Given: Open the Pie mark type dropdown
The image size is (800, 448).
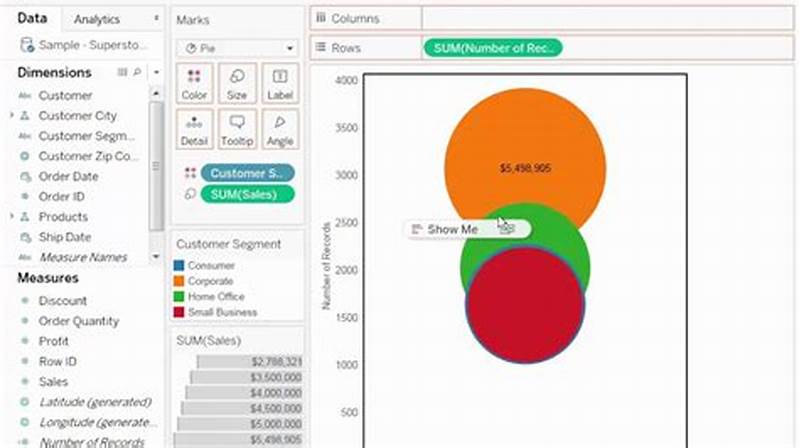Looking at the screenshot, I should pos(290,48).
